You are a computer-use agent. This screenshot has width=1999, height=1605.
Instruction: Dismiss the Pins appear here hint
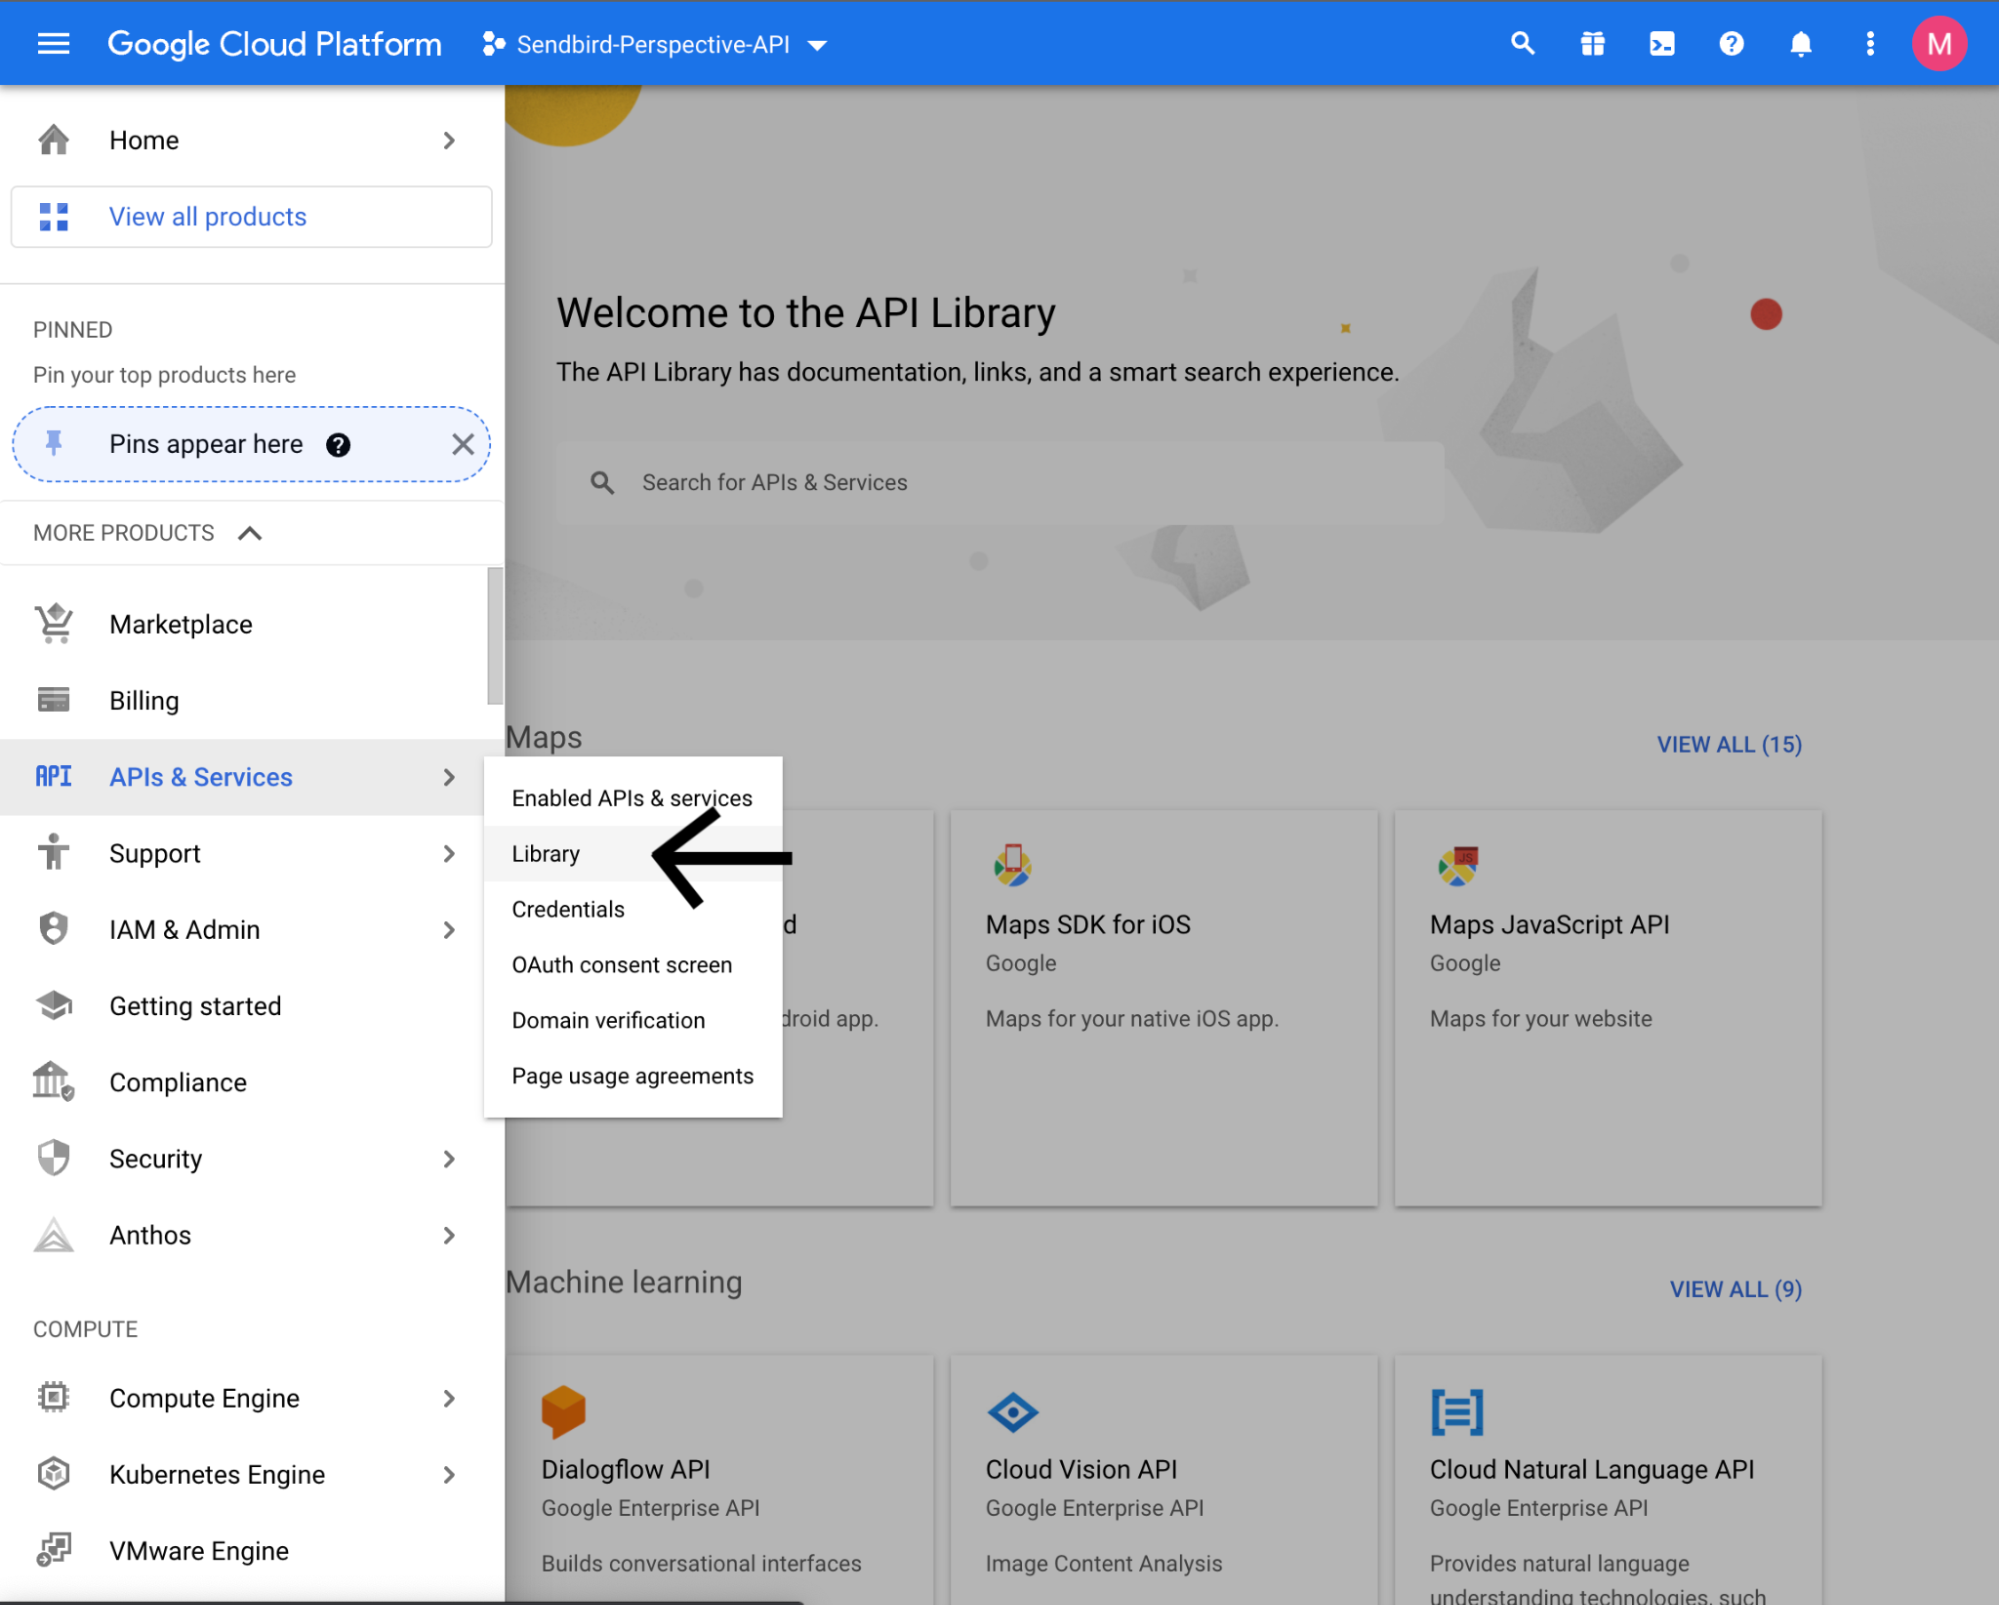(462, 444)
